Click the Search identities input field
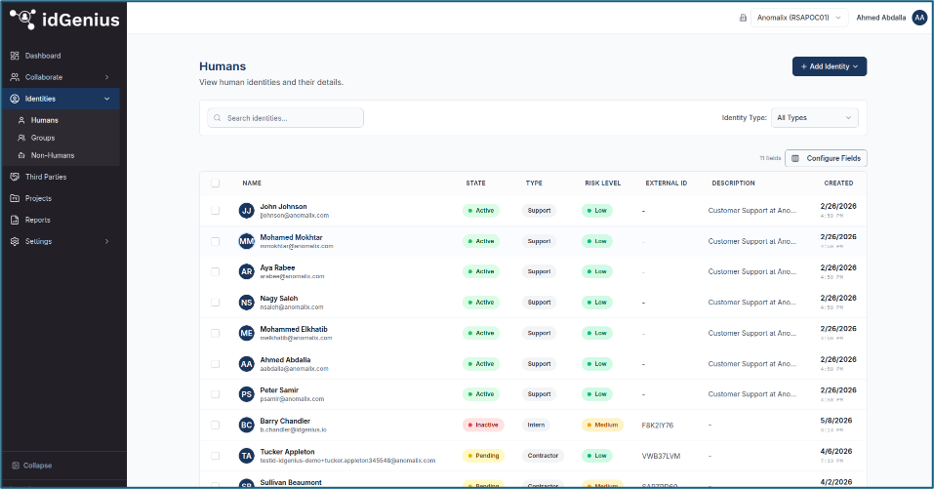This screenshot has width=934, height=489. (285, 118)
